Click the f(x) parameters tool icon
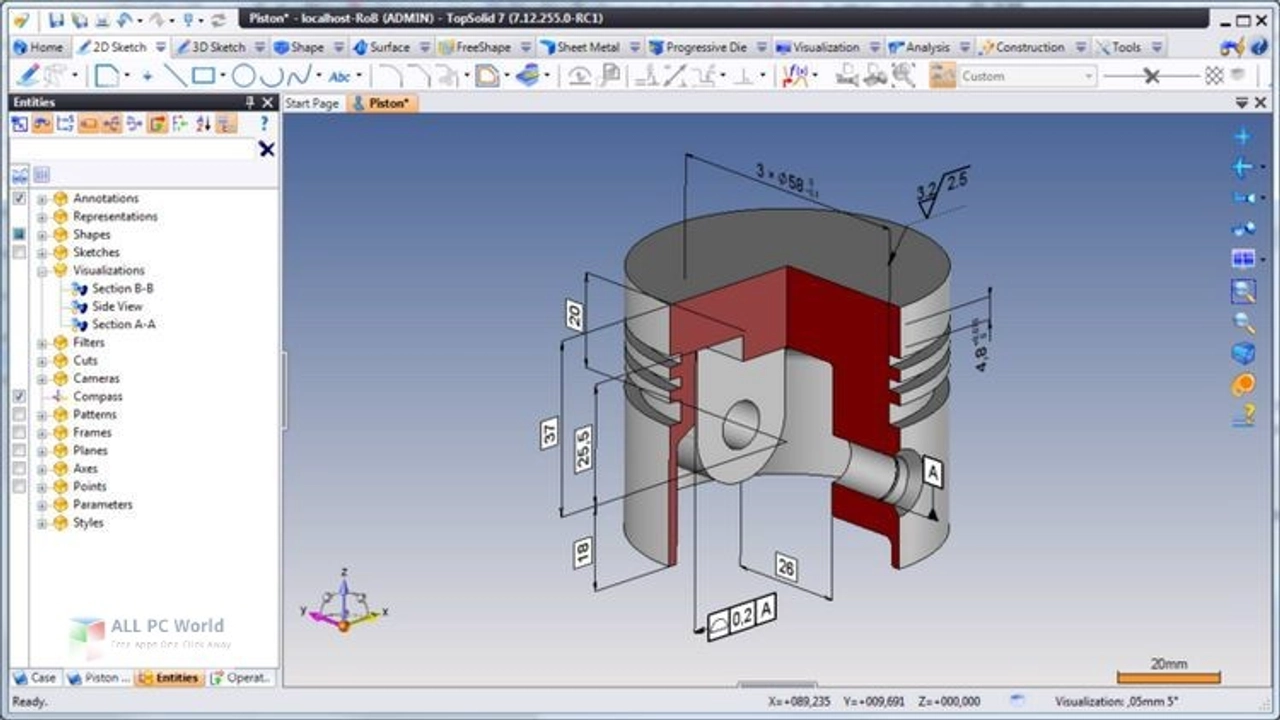Viewport: 1280px width, 720px height. point(796,76)
